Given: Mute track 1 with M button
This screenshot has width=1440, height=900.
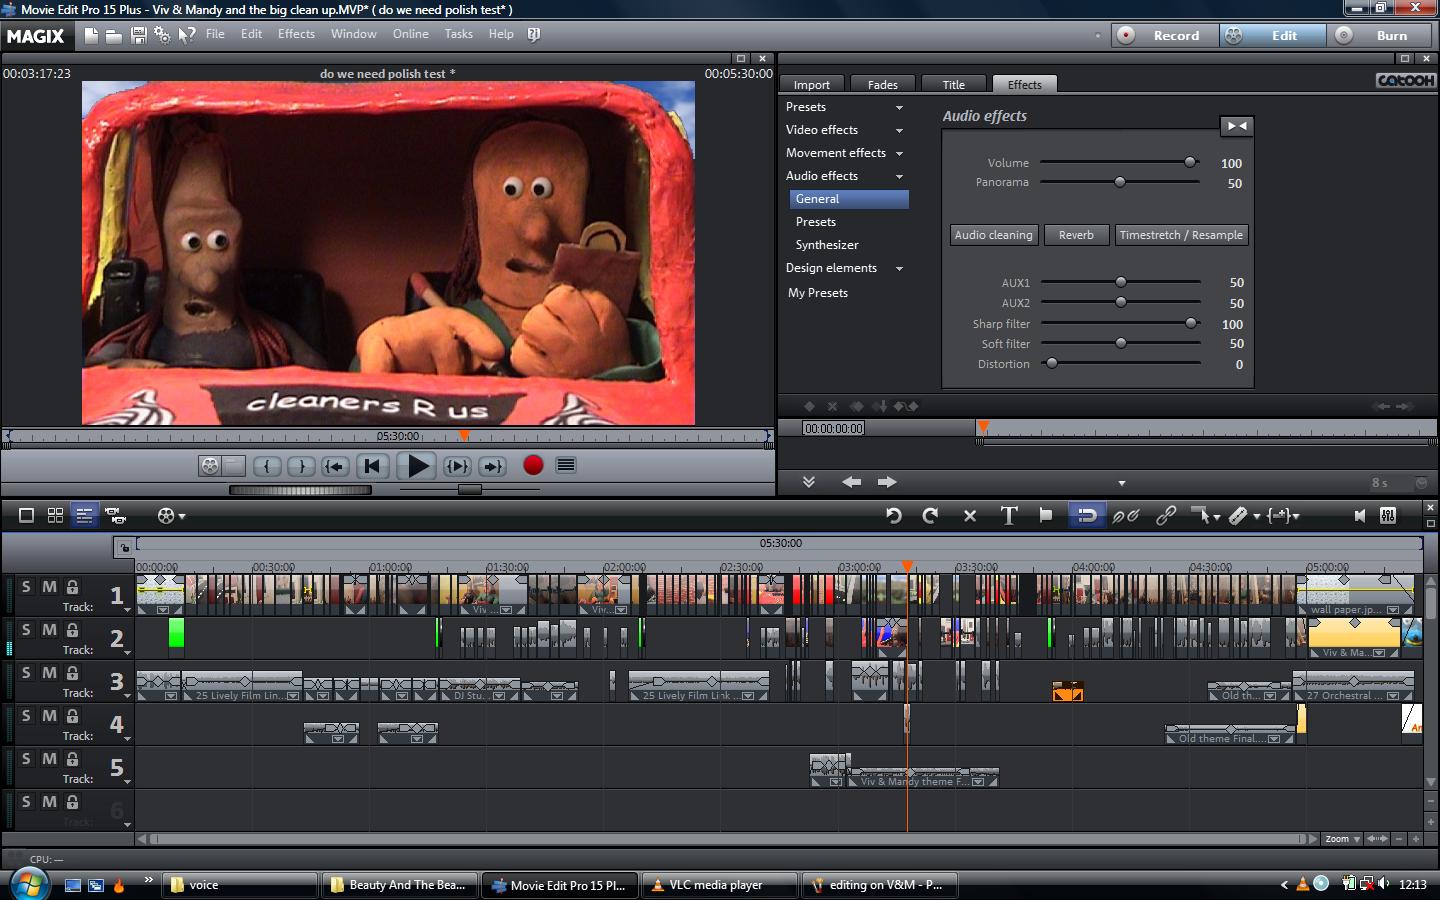Looking at the screenshot, I should (49, 587).
